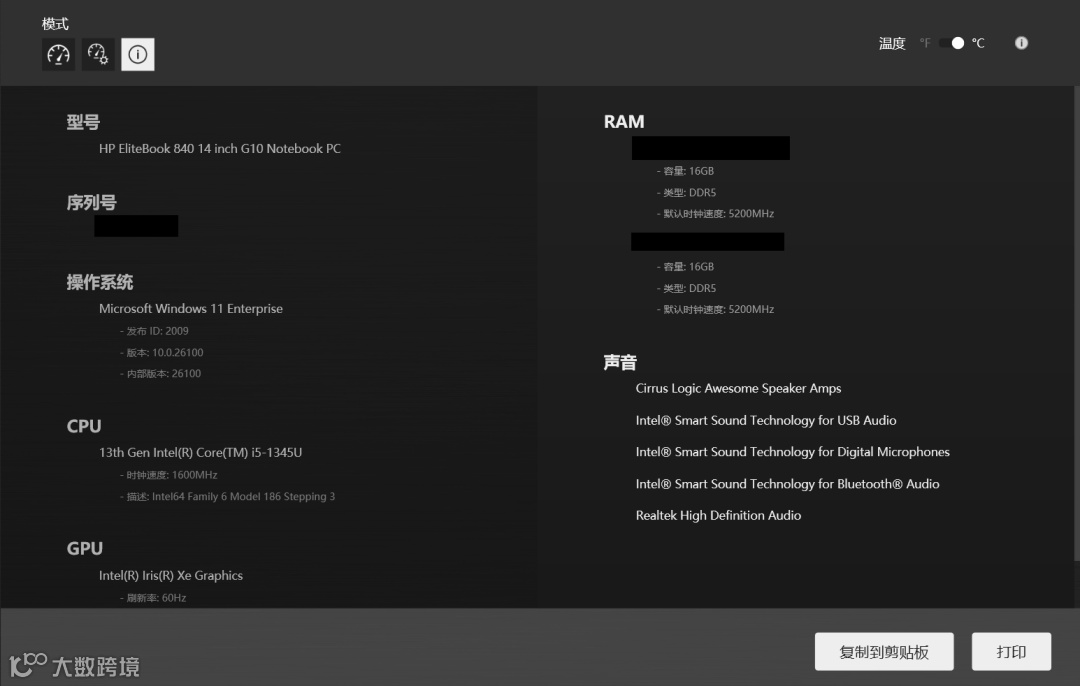Click the °F unit label
Image resolution: width=1080 pixels, height=686 pixels.
coord(925,43)
